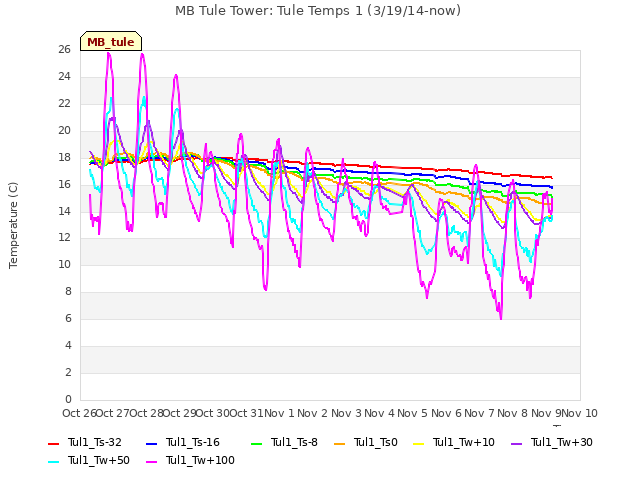Click the orange Tul1_Ts0 legend swatch

click(340, 443)
